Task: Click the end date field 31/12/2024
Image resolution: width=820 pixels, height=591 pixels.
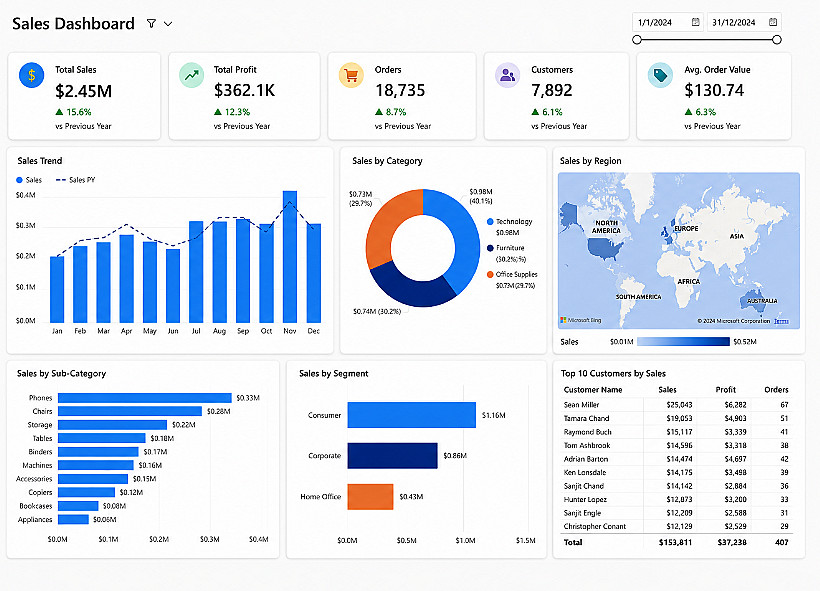Action: 744,22
